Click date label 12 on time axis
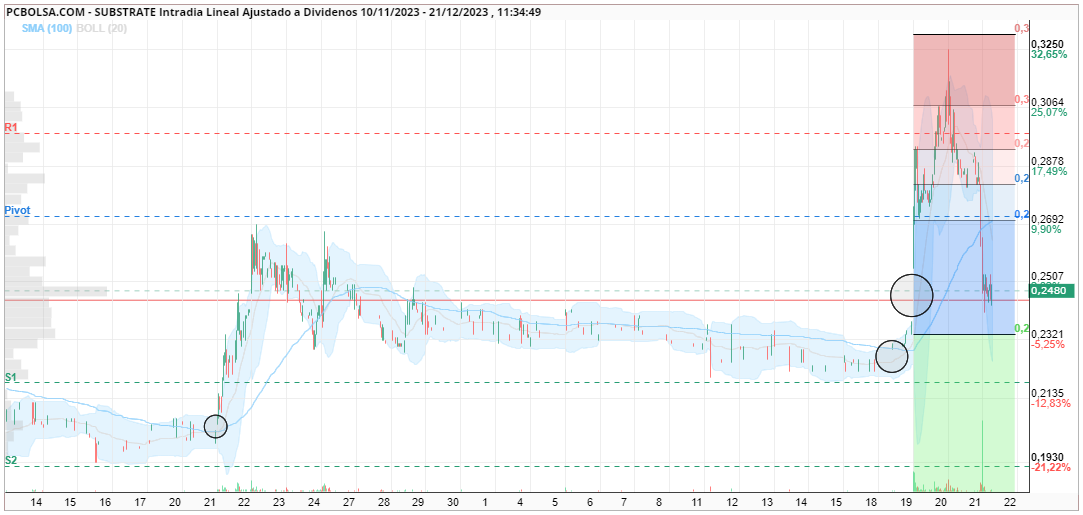 click(x=732, y=502)
